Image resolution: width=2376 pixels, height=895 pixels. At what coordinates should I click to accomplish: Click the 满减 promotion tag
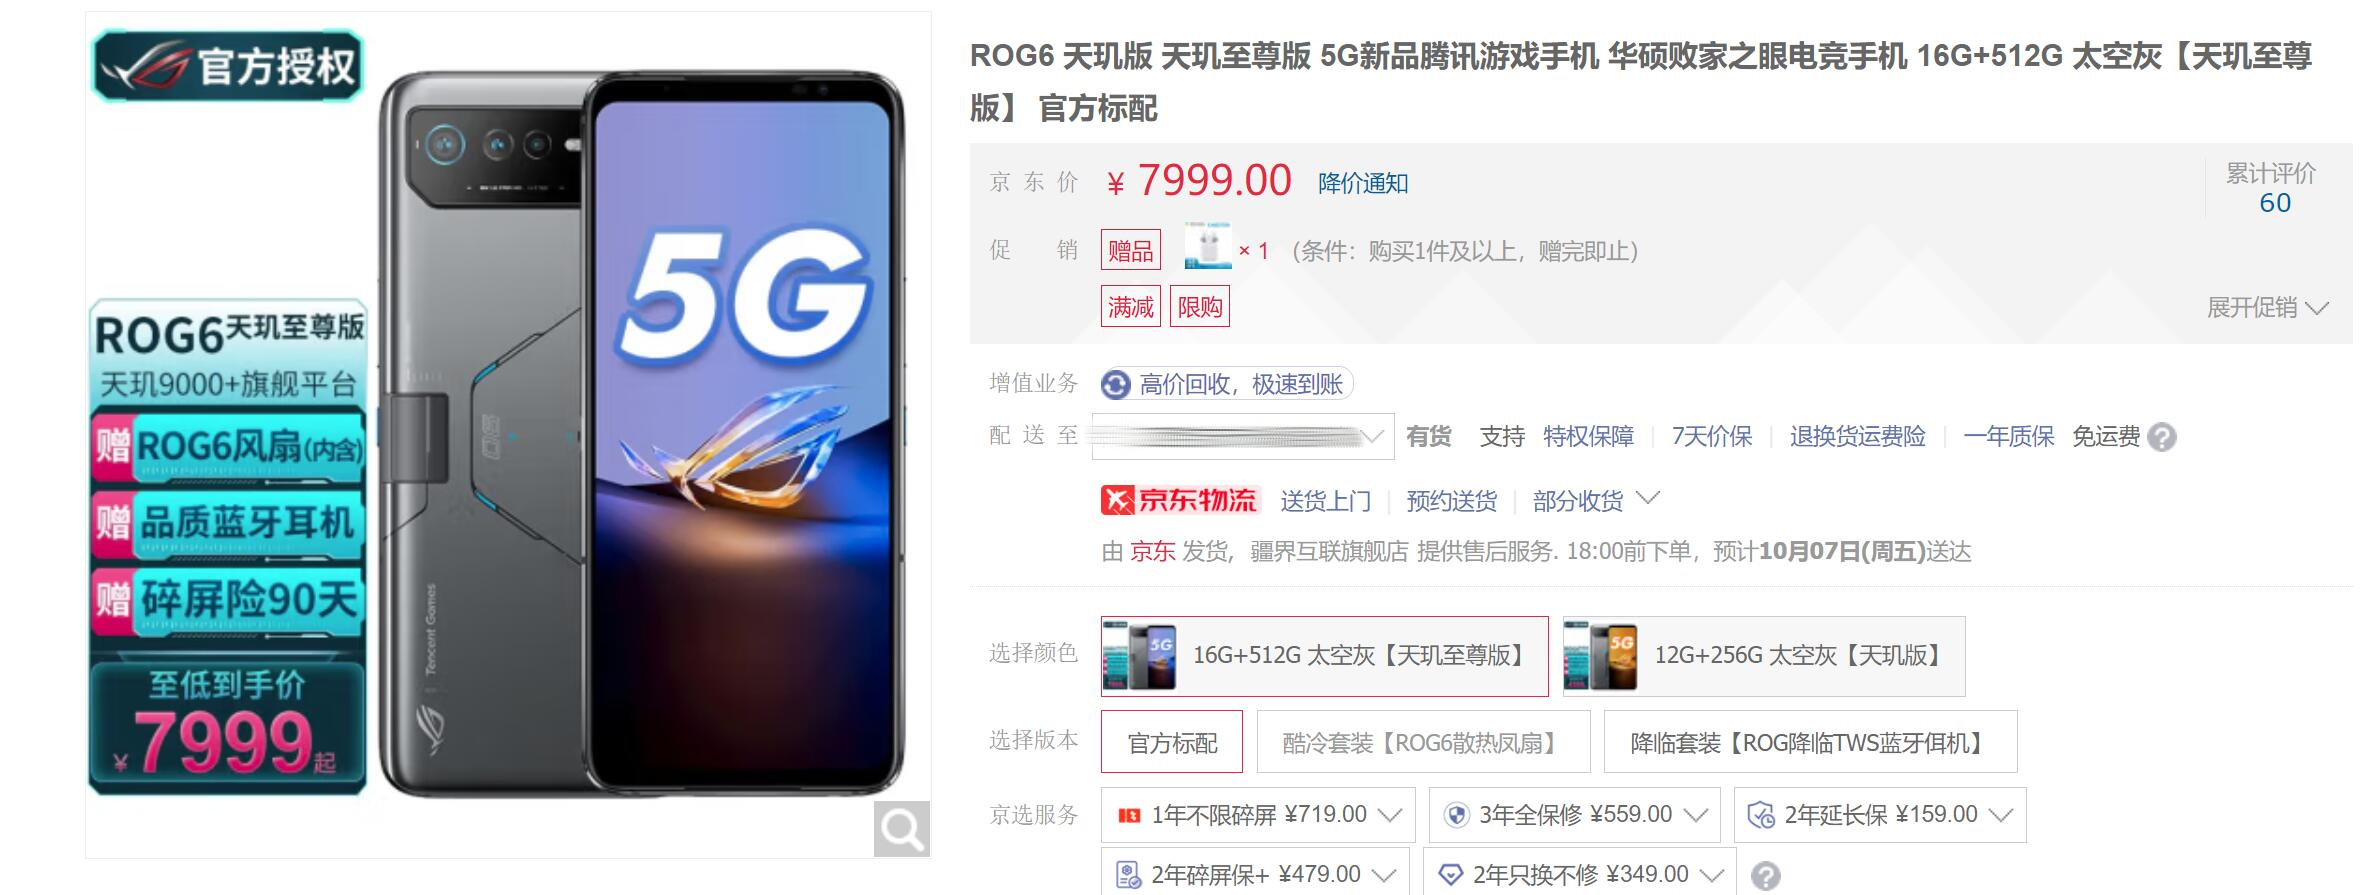(x=1130, y=307)
